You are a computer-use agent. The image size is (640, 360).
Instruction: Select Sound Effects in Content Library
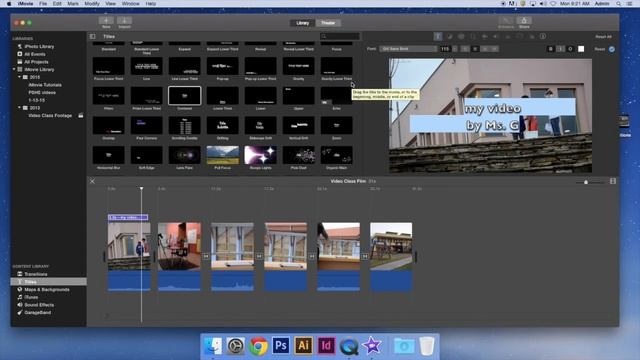pos(39,305)
